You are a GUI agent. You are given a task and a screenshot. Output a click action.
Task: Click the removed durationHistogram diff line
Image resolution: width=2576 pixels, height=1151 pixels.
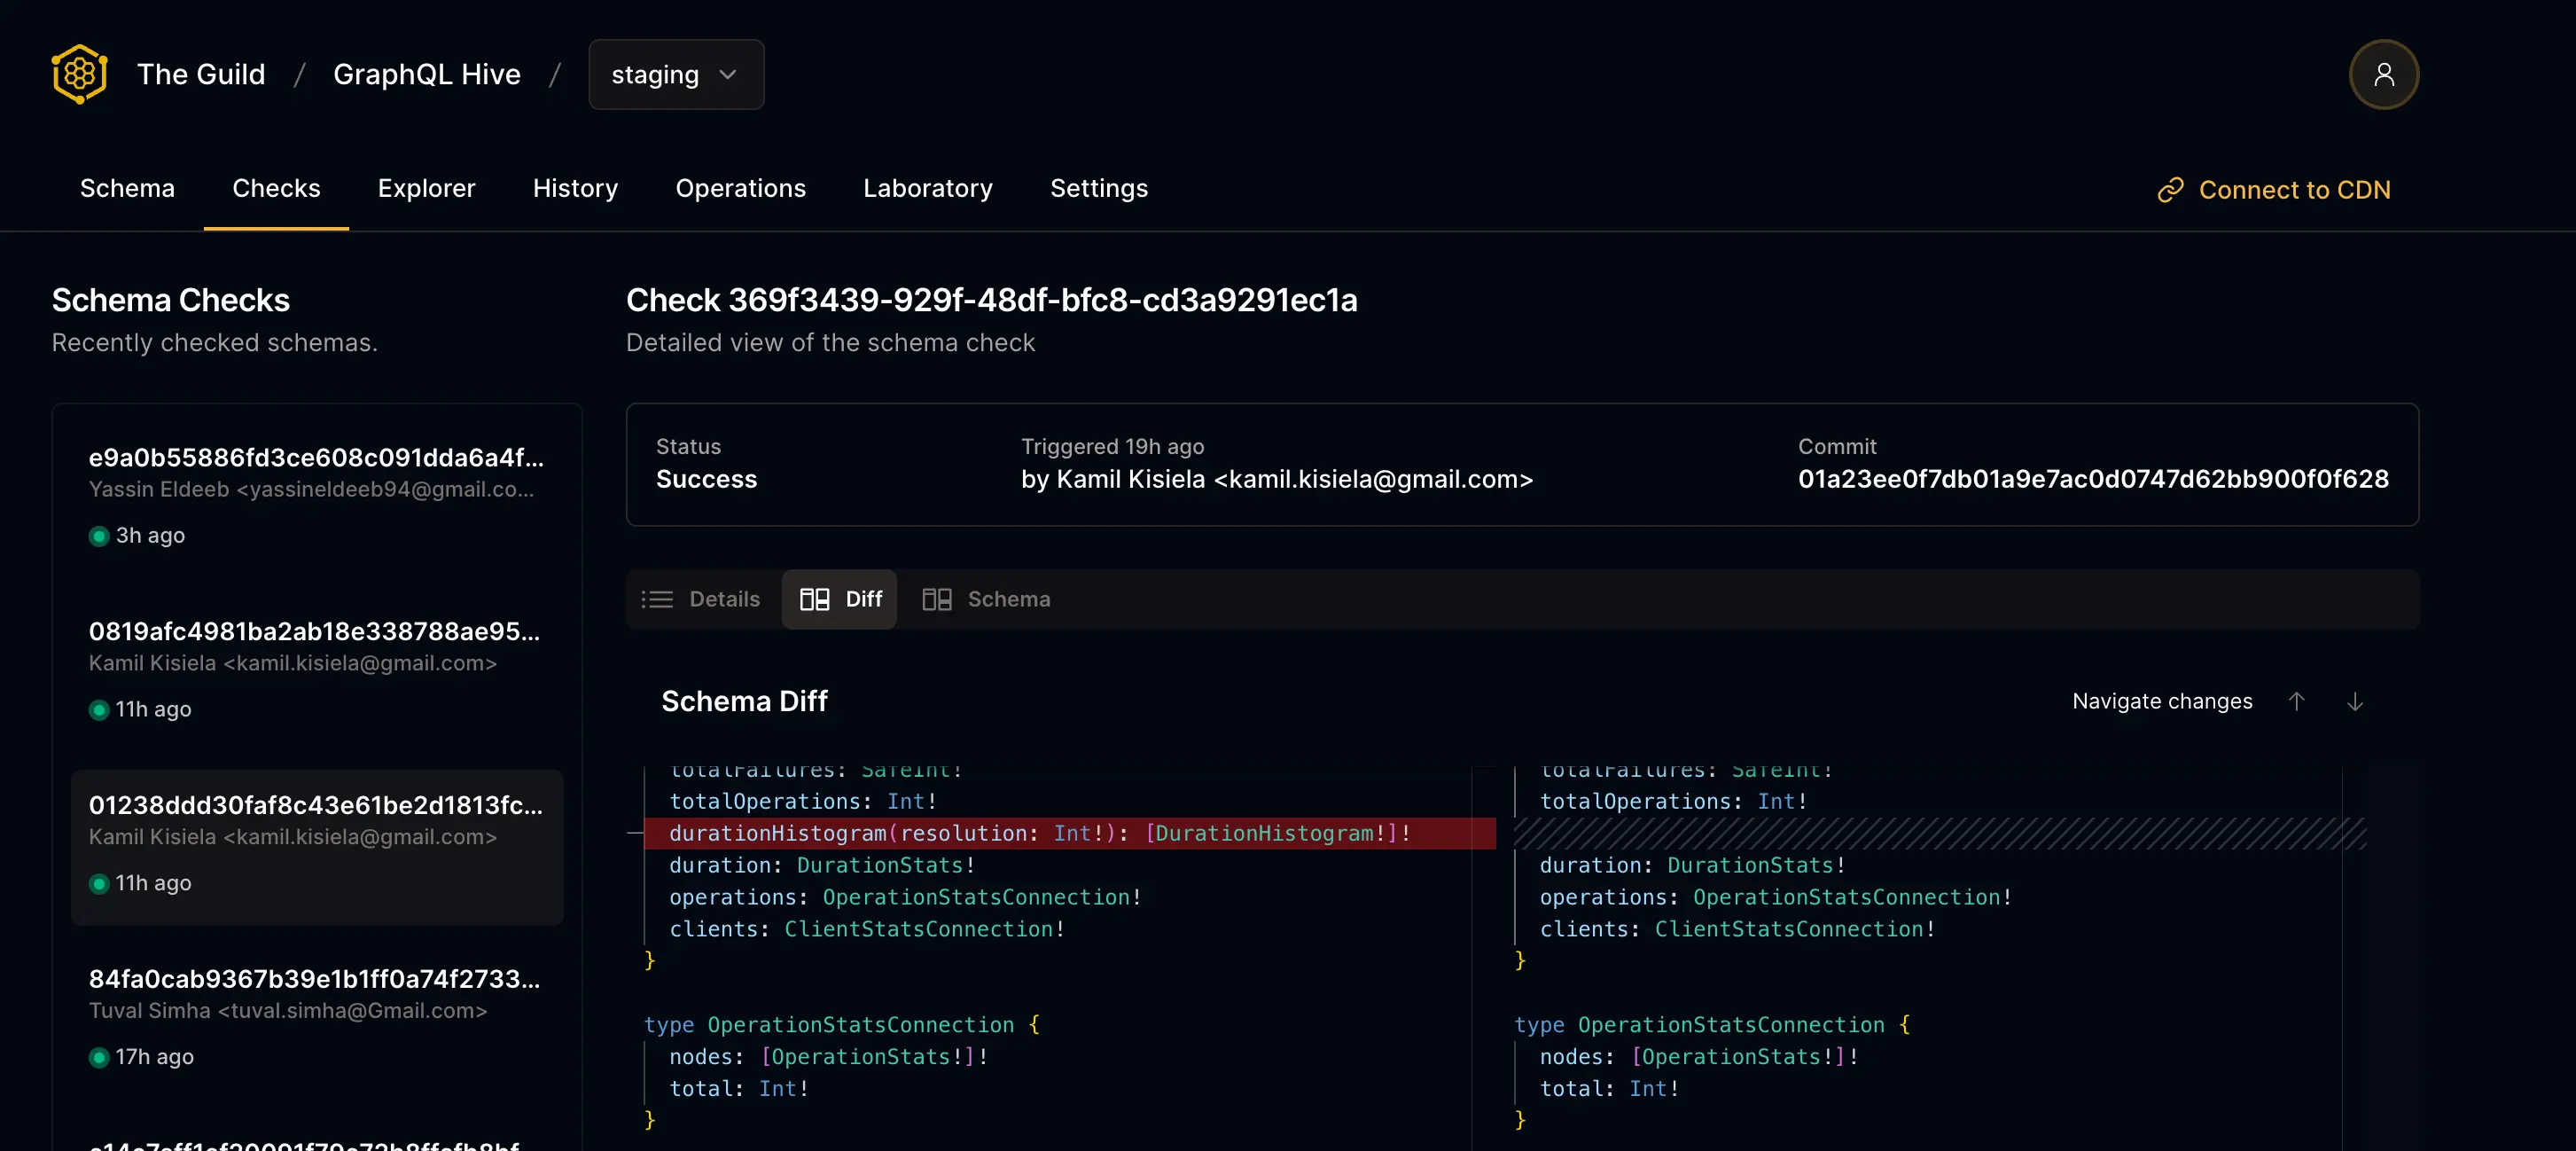click(1040, 833)
